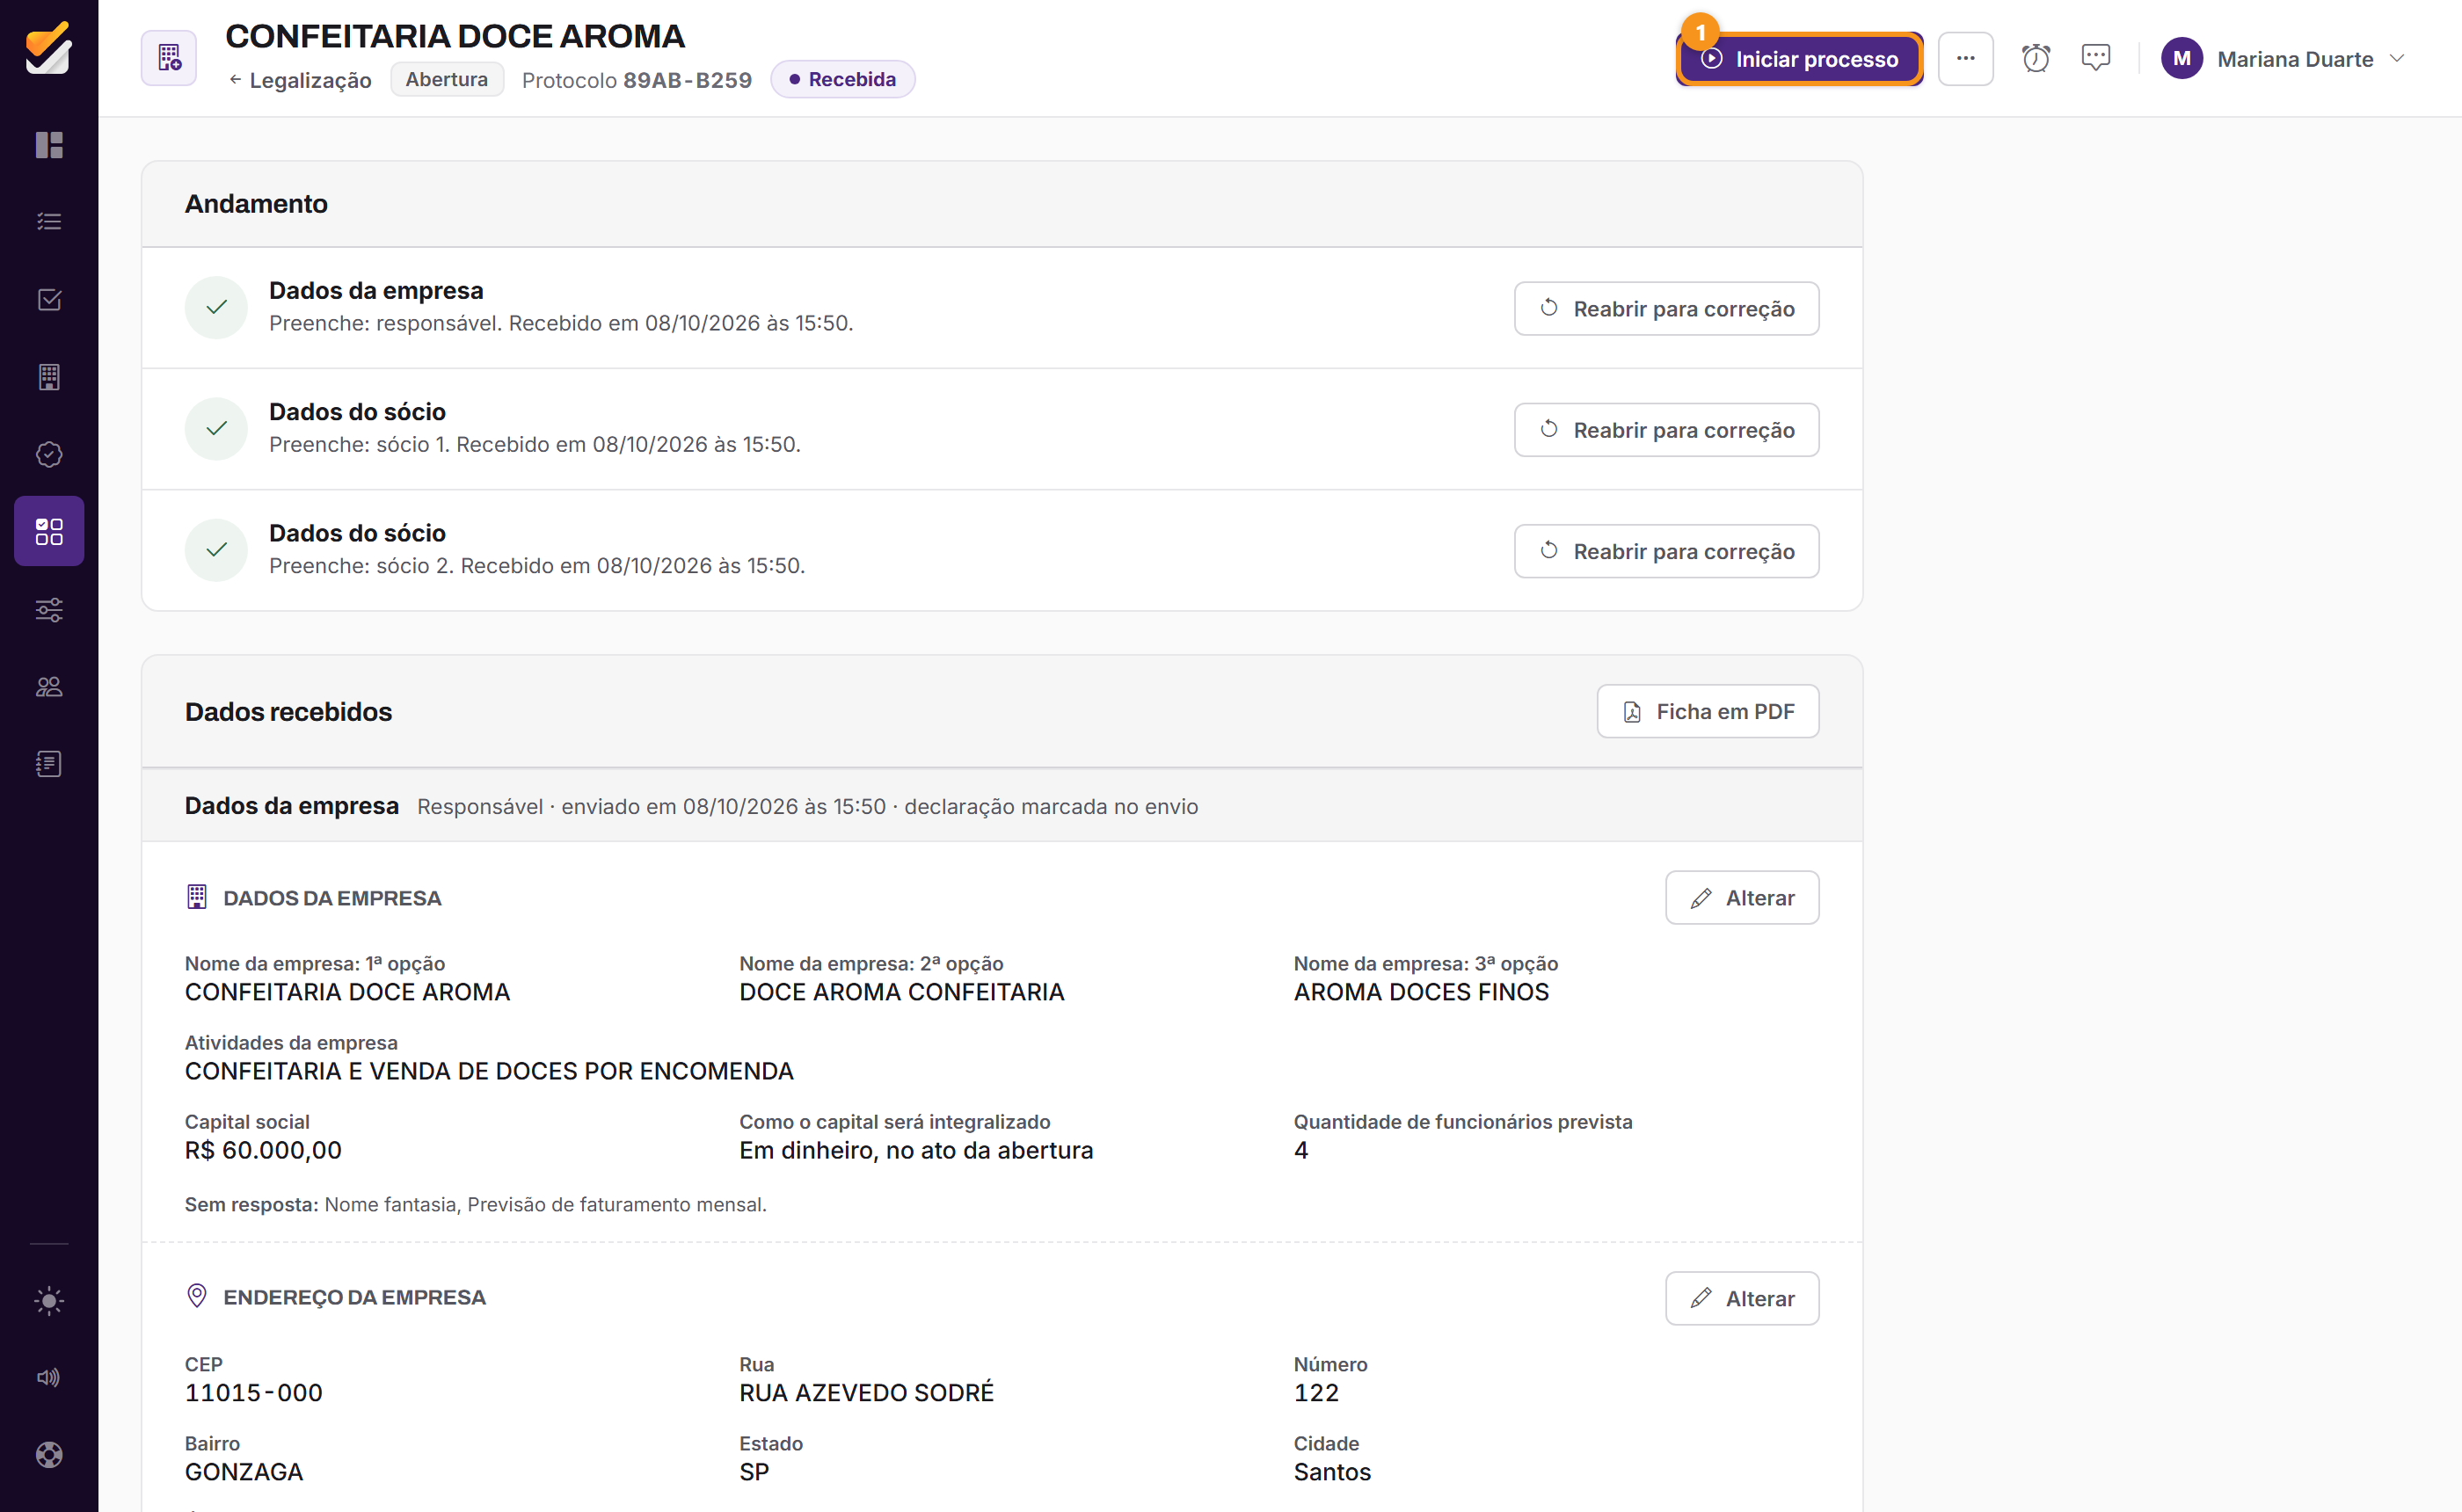Click the RUA AZEVEDO SODRÉ street value
Image resolution: width=2462 pixels, height=1512 pixels.
click(866, 1393)
